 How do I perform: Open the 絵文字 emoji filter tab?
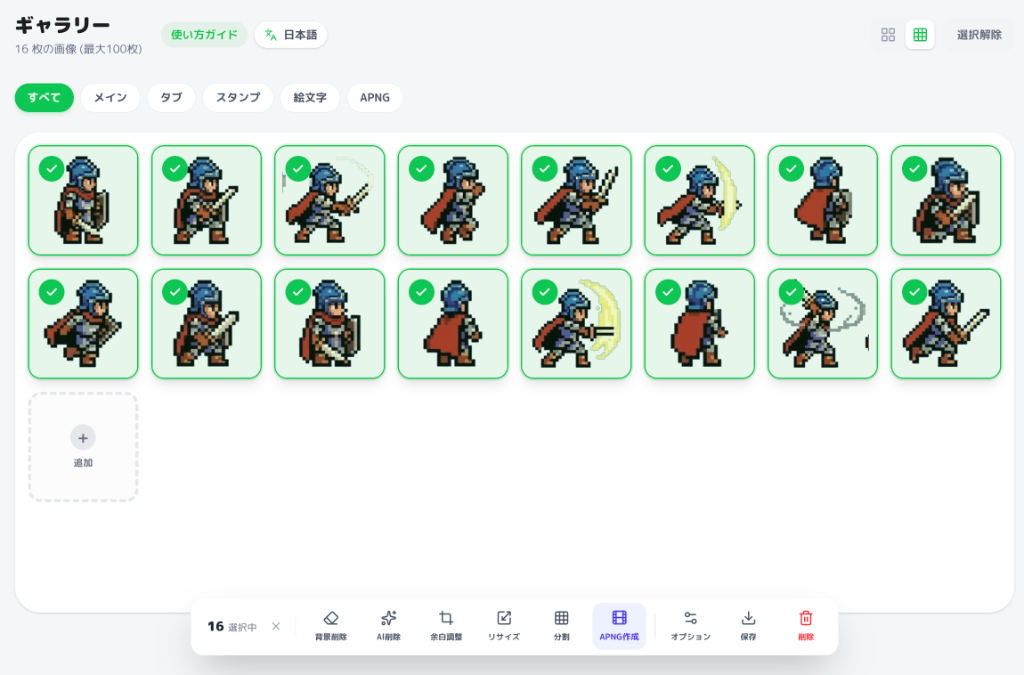[x=309, y=97]
